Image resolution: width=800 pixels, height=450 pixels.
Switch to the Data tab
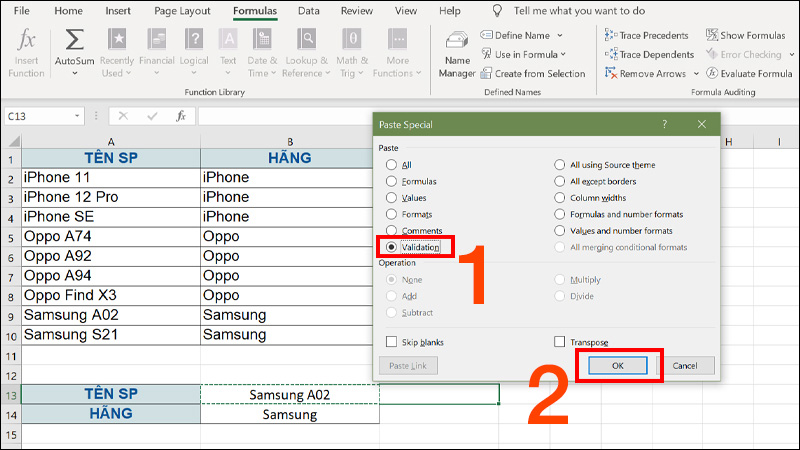[309, 11]
